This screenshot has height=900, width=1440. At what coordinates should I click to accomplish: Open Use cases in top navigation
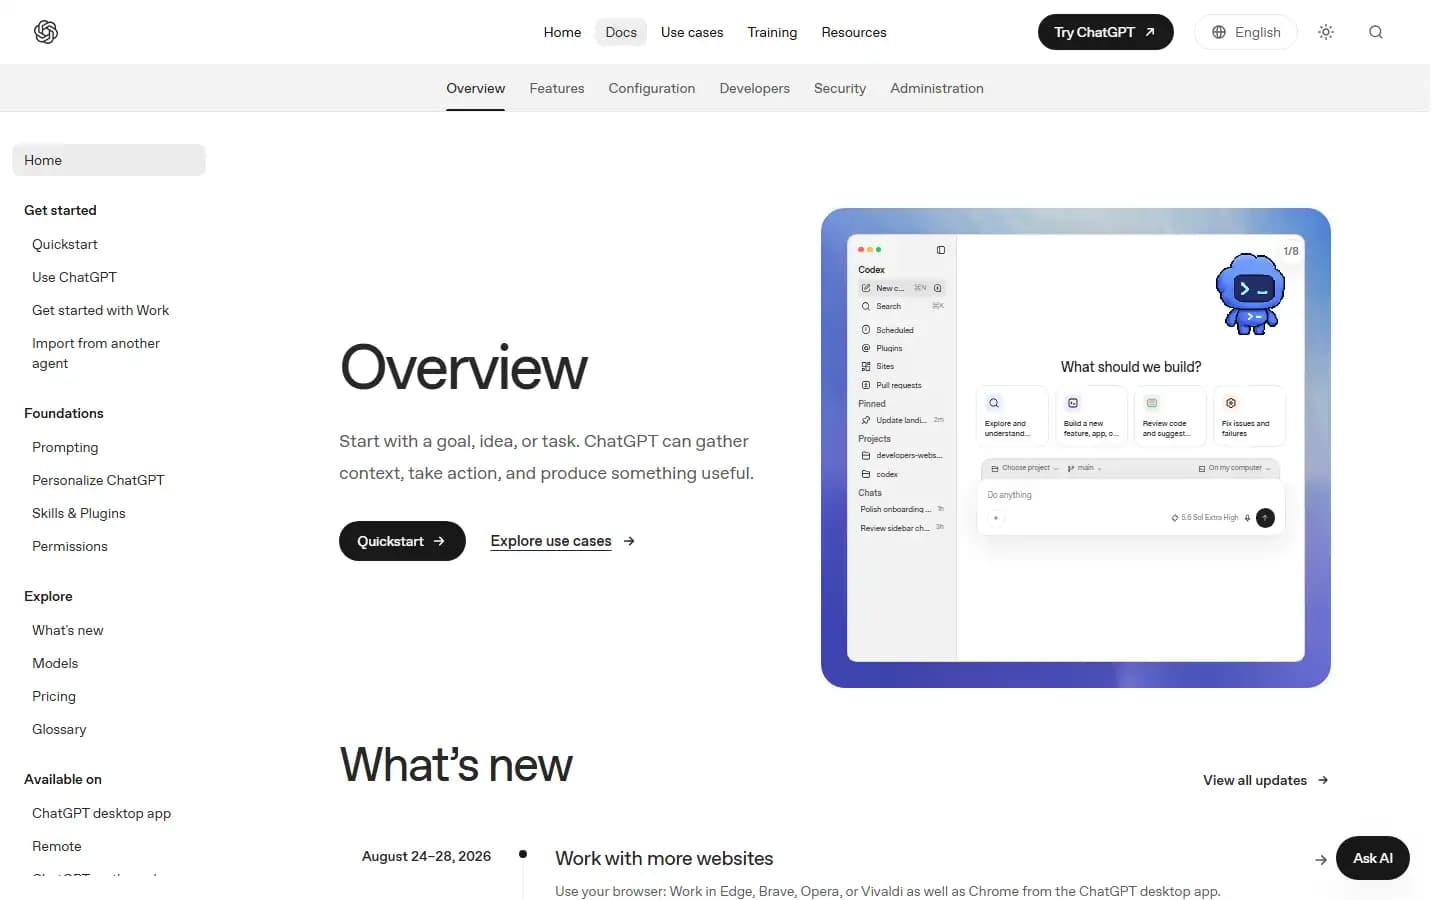pyautogui.click(x=692, y=32)
